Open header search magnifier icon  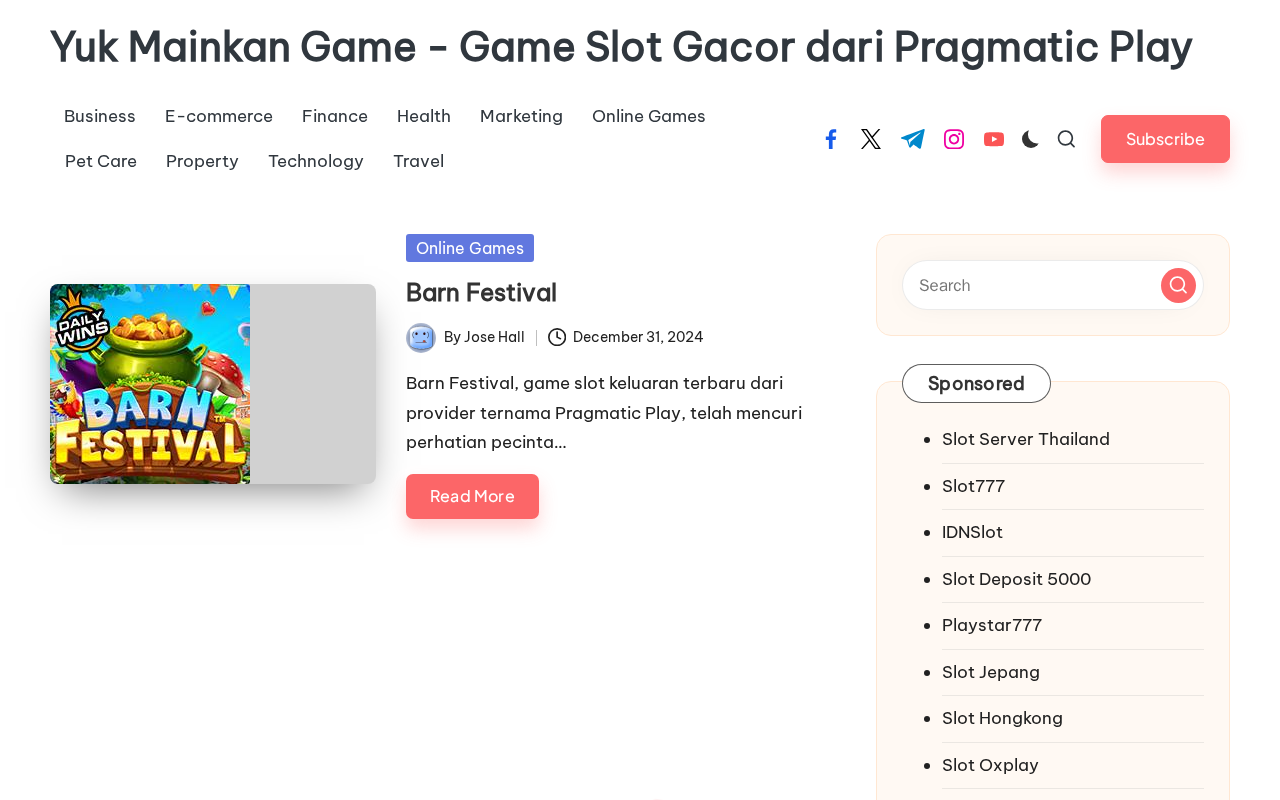coord(1066,139)
